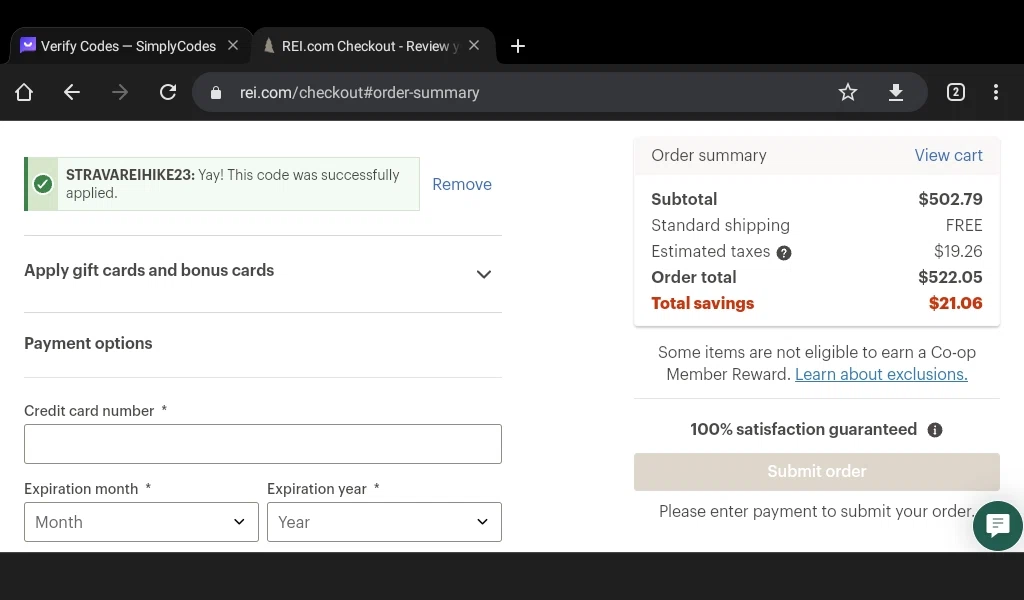The height and width of the screenshot is (600, 1024).
Task: Click the 100% satisfaction guaranteed text
Action: point(803,430)
